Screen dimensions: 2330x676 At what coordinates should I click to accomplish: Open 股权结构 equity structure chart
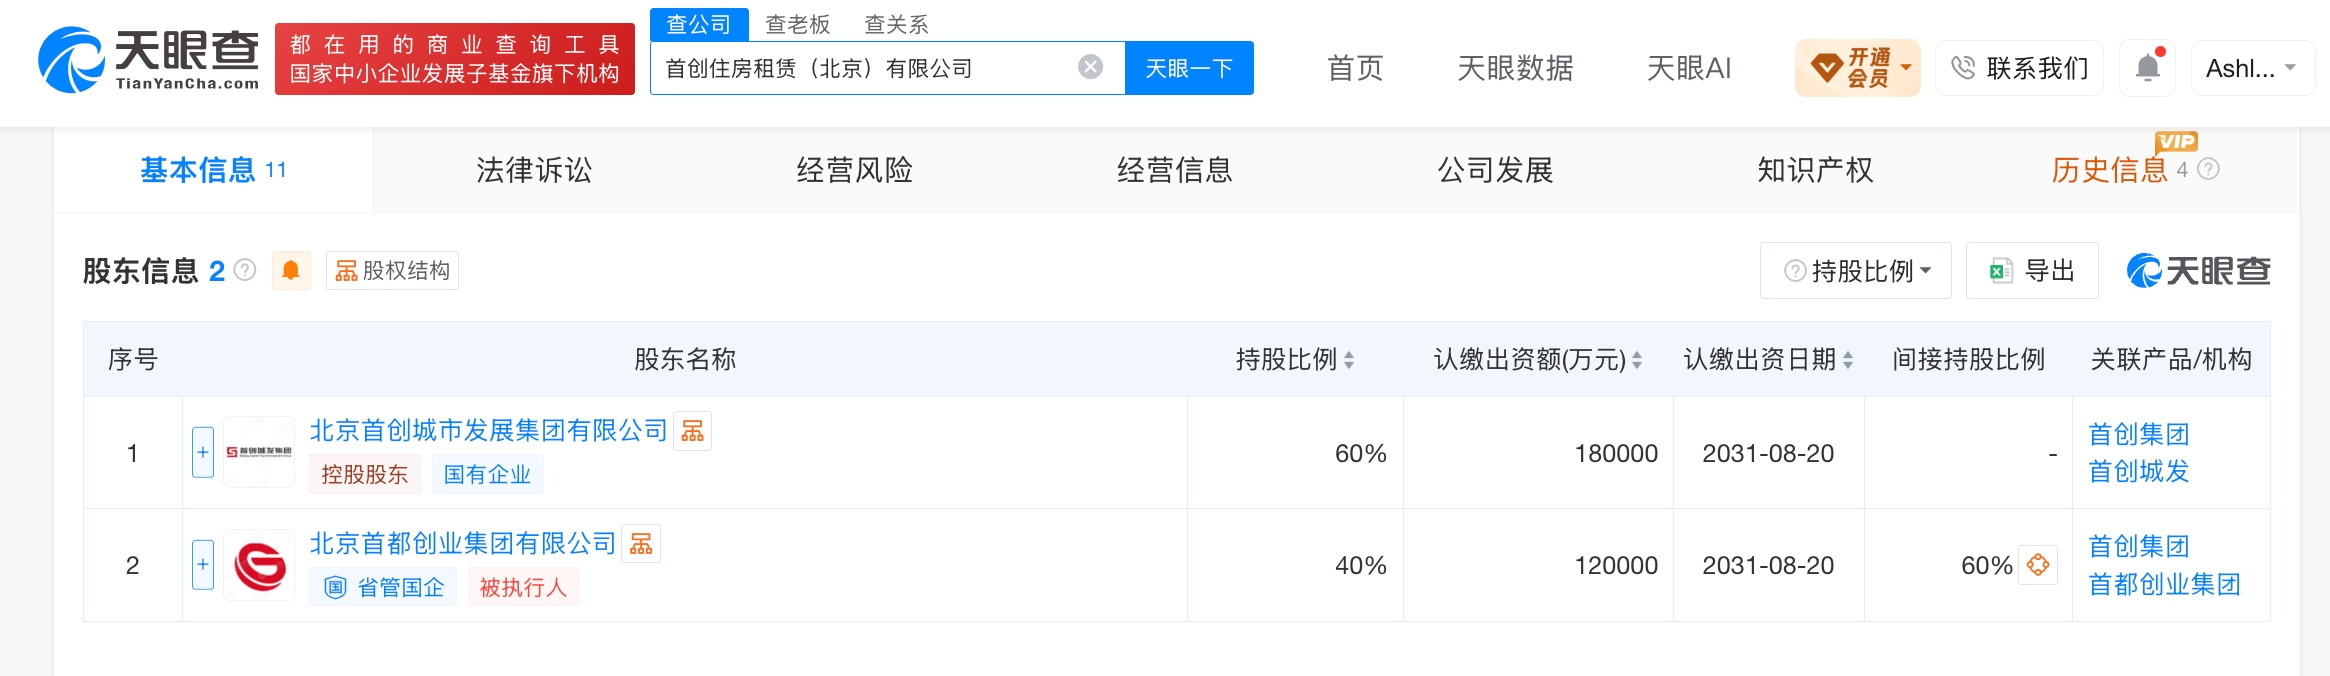point(392,270)
